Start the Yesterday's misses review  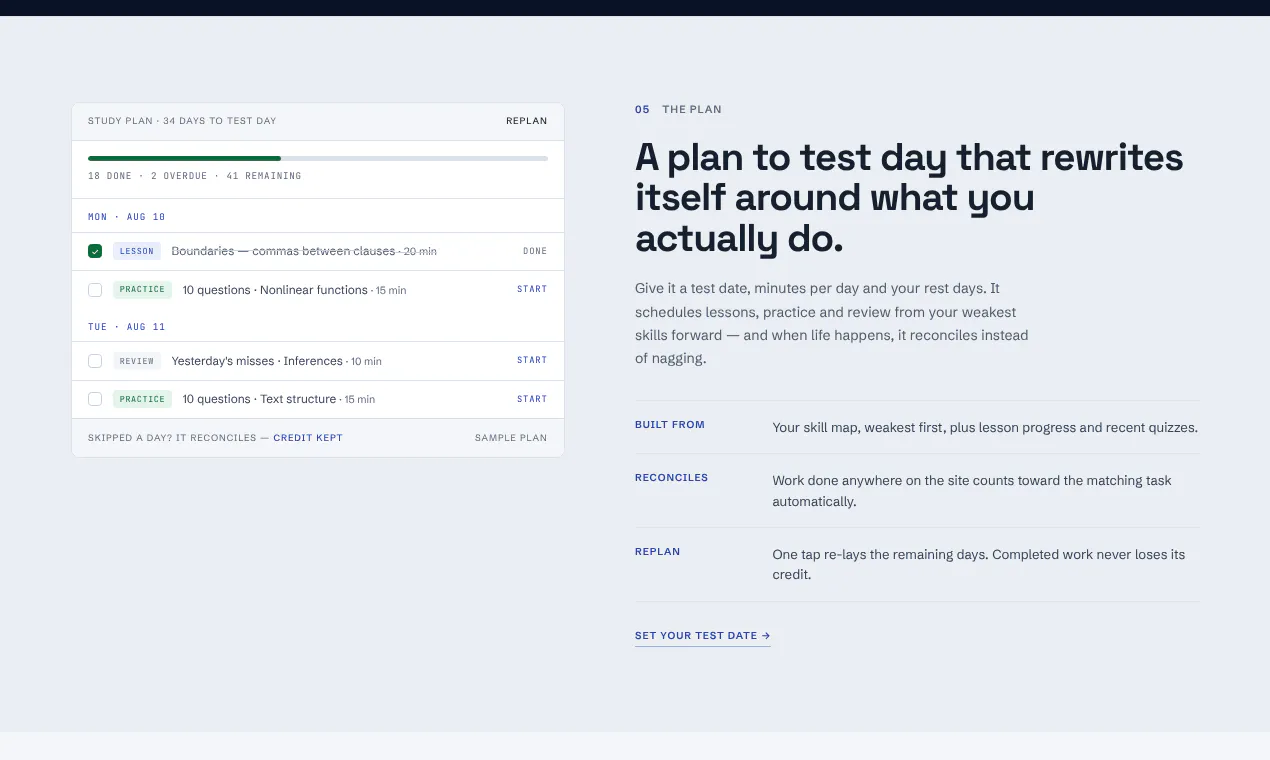[x=532, y=360]
